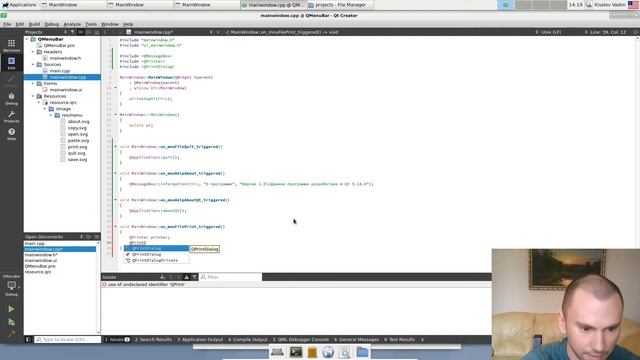This screenshot has height=360, width=640.
Task: Show warnings toggle in Issues pane
Action: 187,277
